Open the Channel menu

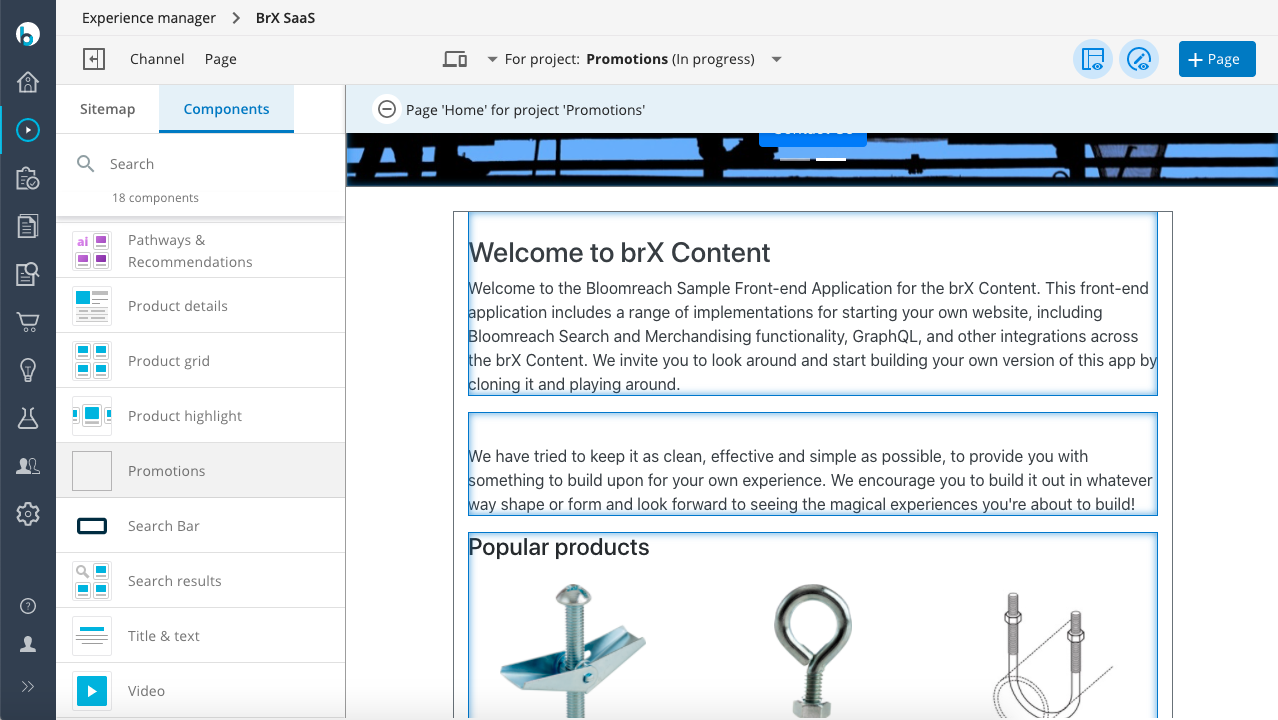click(x=157, y=59)
